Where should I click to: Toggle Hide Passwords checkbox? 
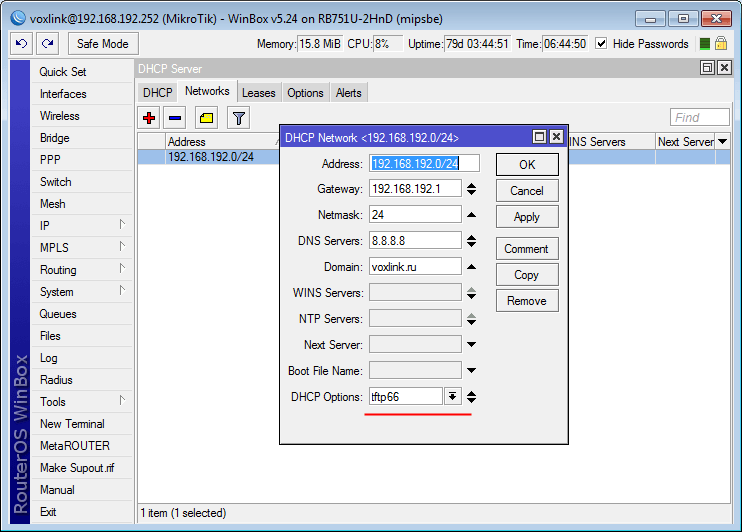point(601,44)
